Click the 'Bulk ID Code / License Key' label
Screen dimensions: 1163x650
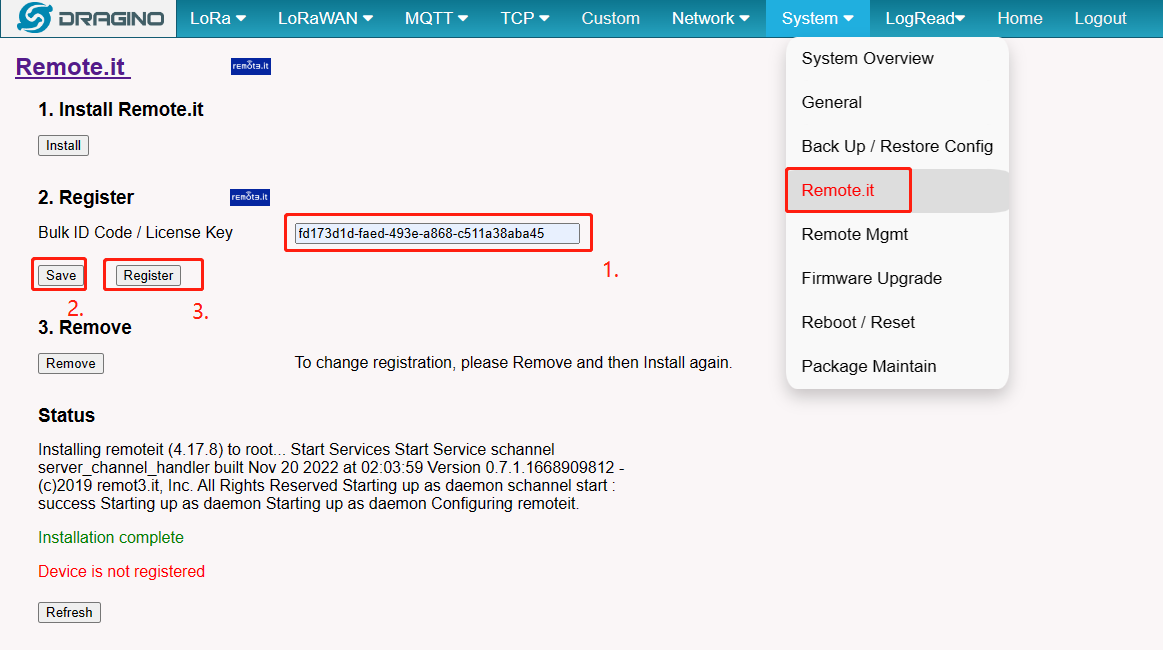(136, 232)
